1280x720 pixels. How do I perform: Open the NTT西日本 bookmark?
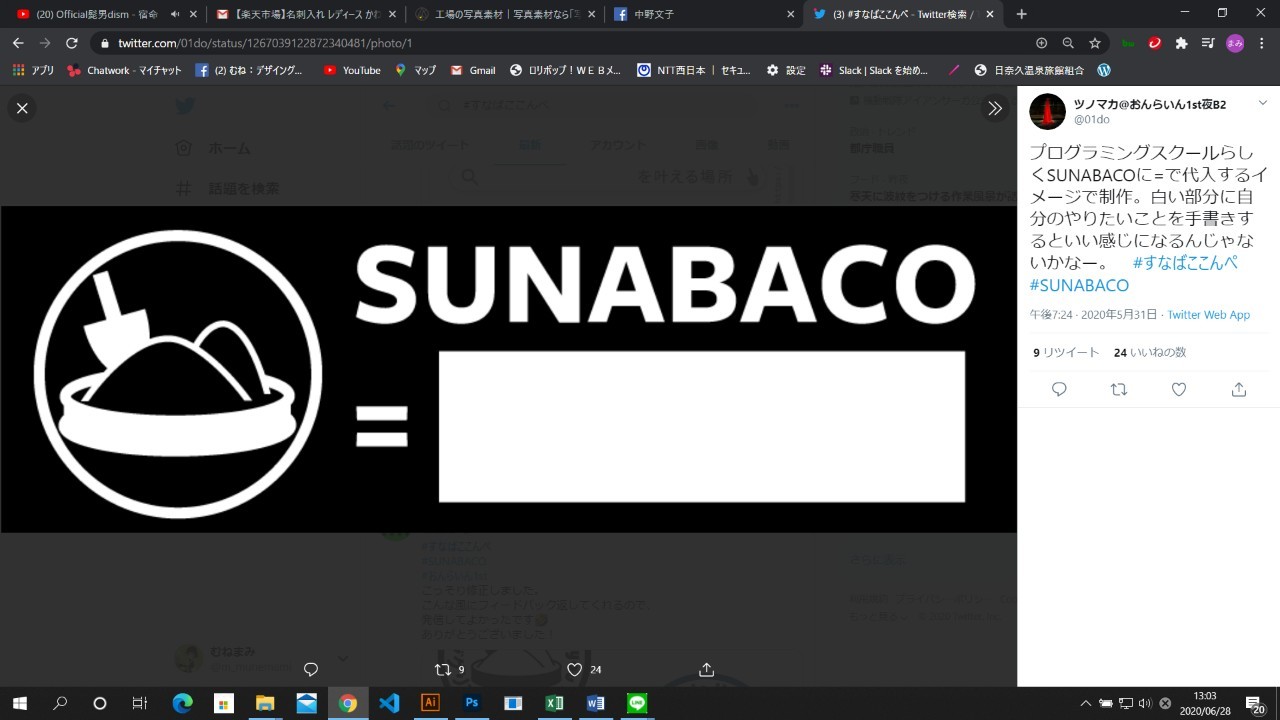point(695,70)
